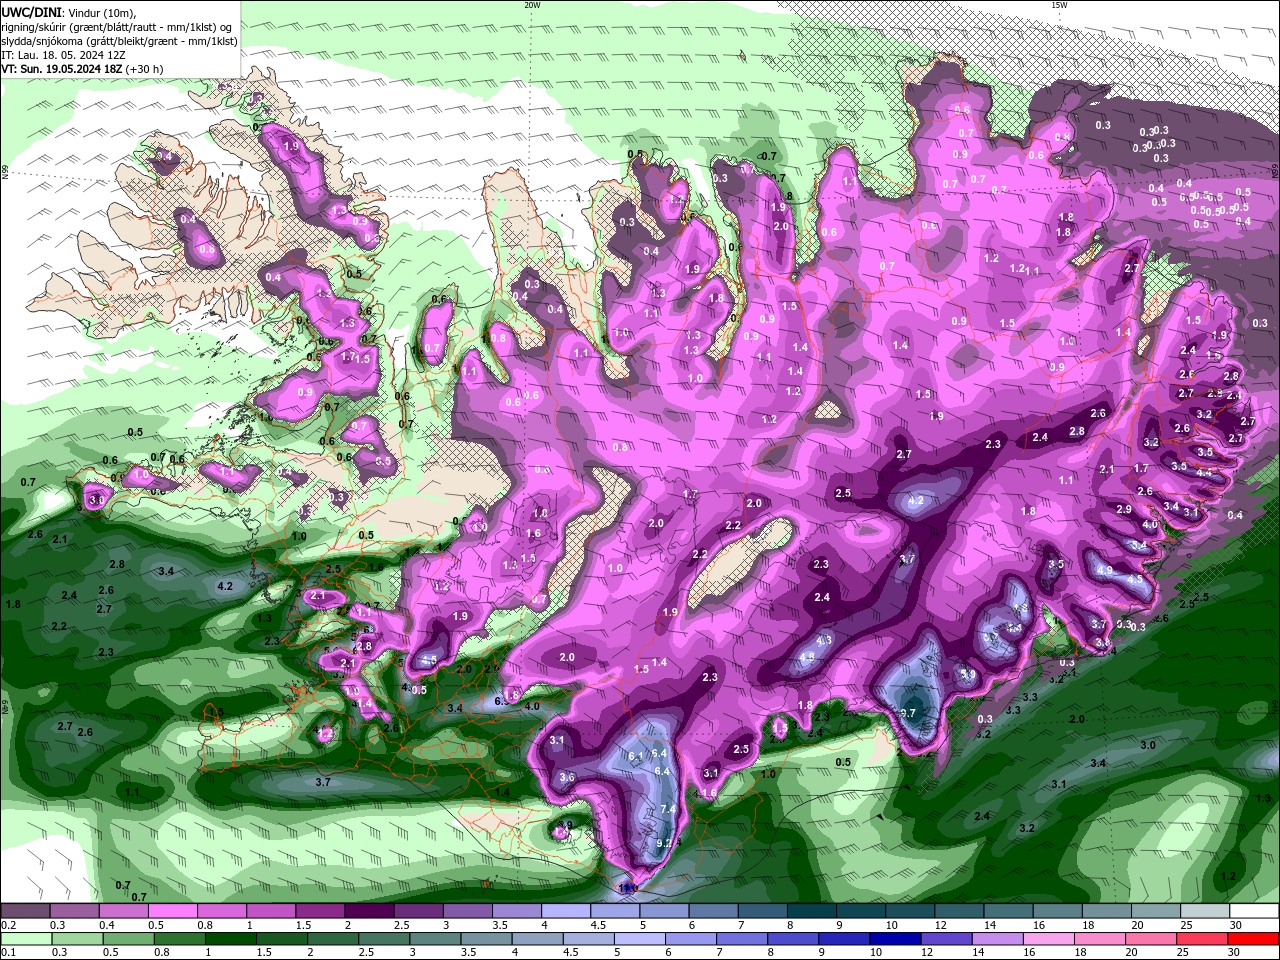Click the pale grey swatch labeled 25 in upper legend row
The width and height of the screenshot is (1280, 960).
1204,911
